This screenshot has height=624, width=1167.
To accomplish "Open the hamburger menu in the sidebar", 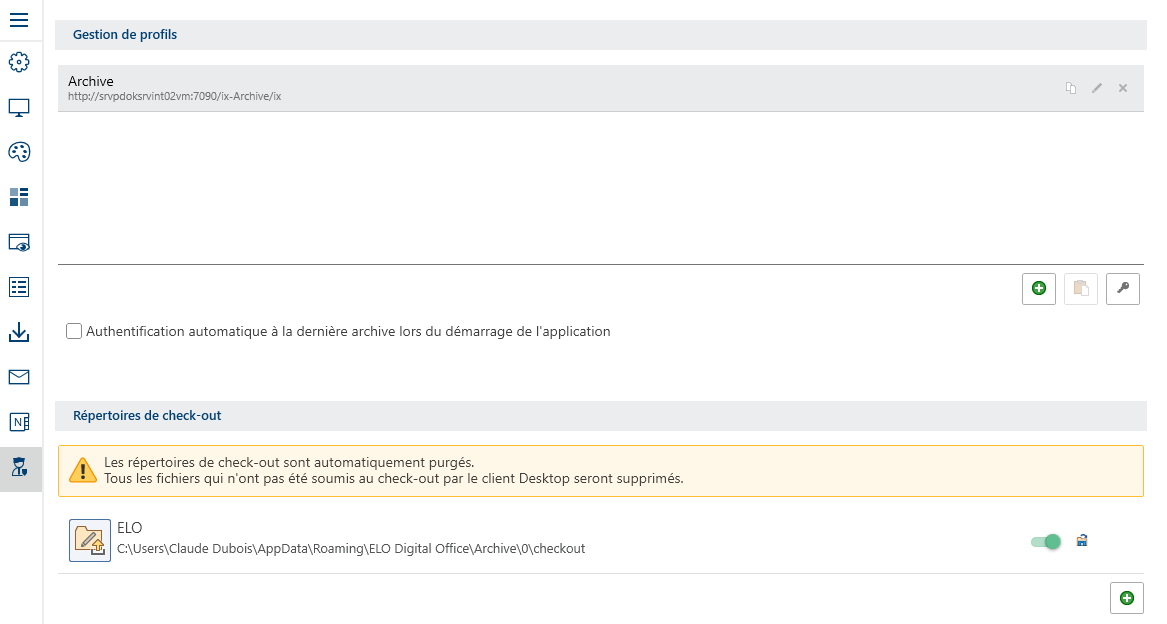I will click(19, 18).
